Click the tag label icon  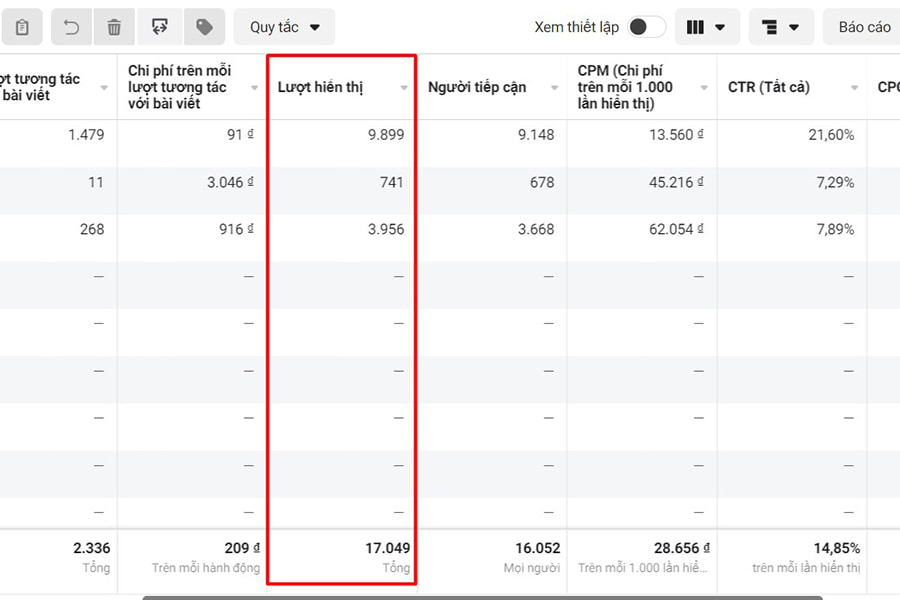tap(204, 27)
